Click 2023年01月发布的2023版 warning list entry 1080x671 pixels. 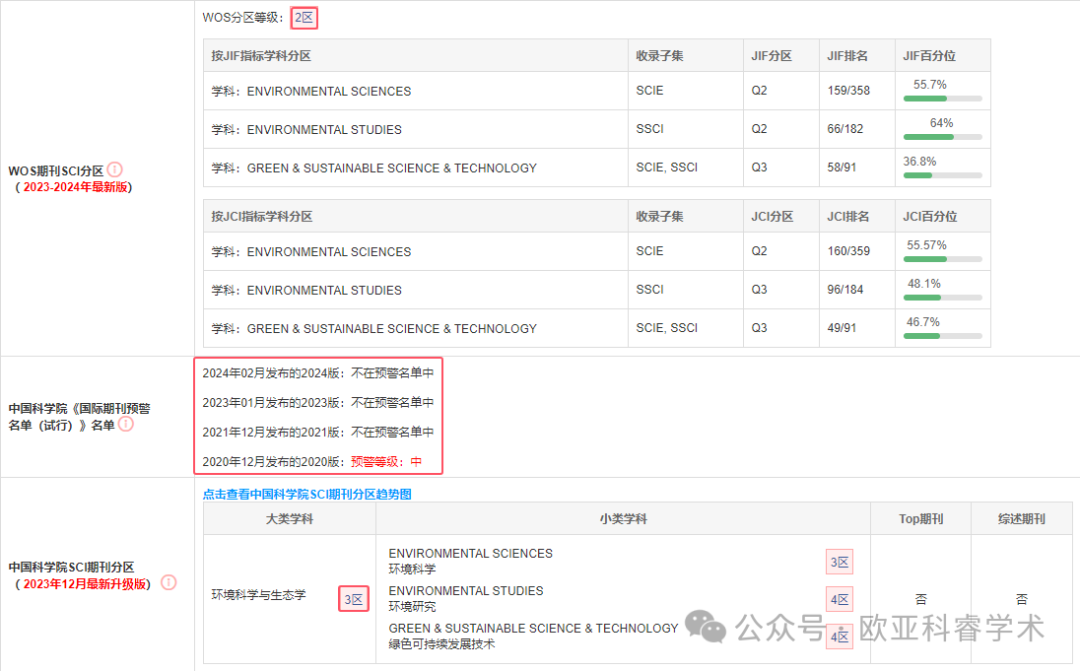pos(318,402)
